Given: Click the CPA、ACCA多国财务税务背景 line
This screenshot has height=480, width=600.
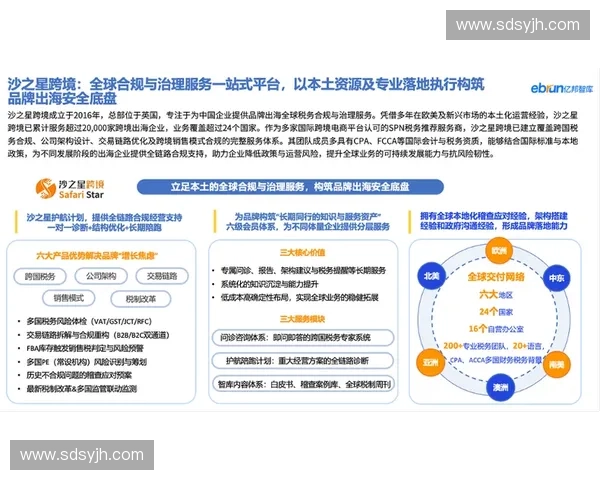Looking at the screenshot, I should point(496,360).
